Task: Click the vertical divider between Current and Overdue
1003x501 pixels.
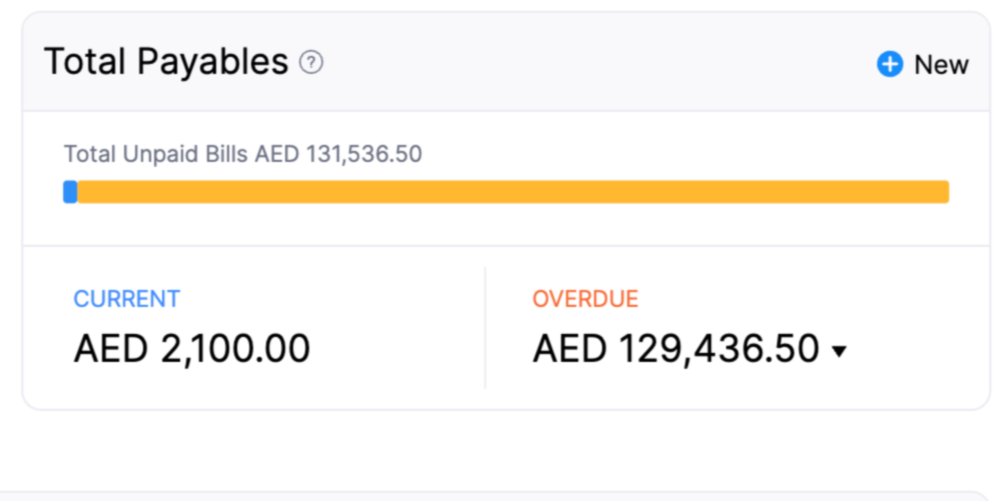Action: click(485, 328)
